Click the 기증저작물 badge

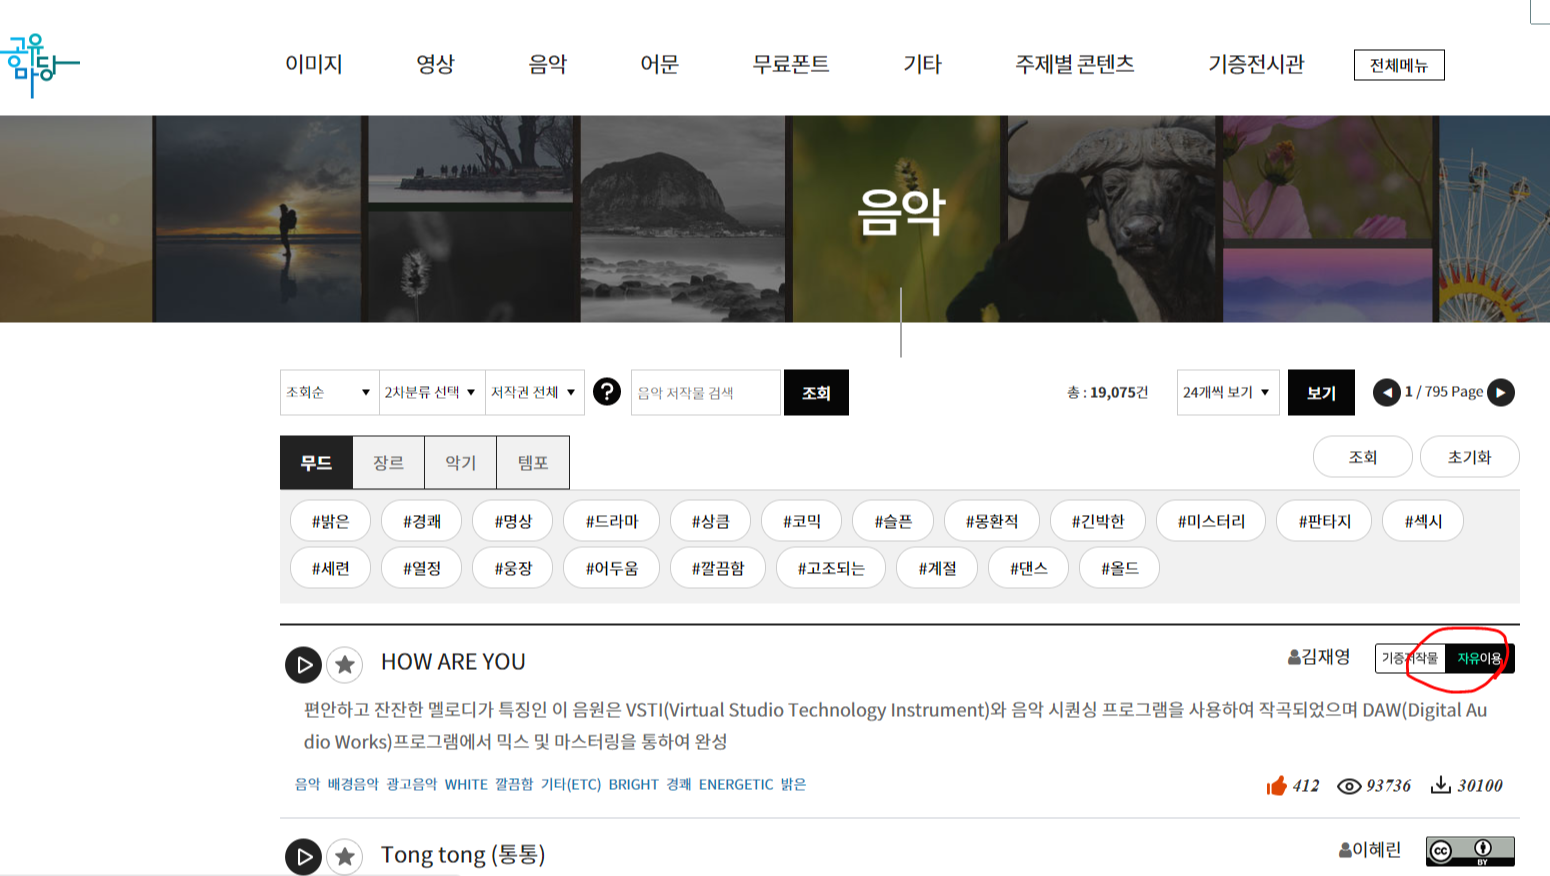coord(1410,658)
